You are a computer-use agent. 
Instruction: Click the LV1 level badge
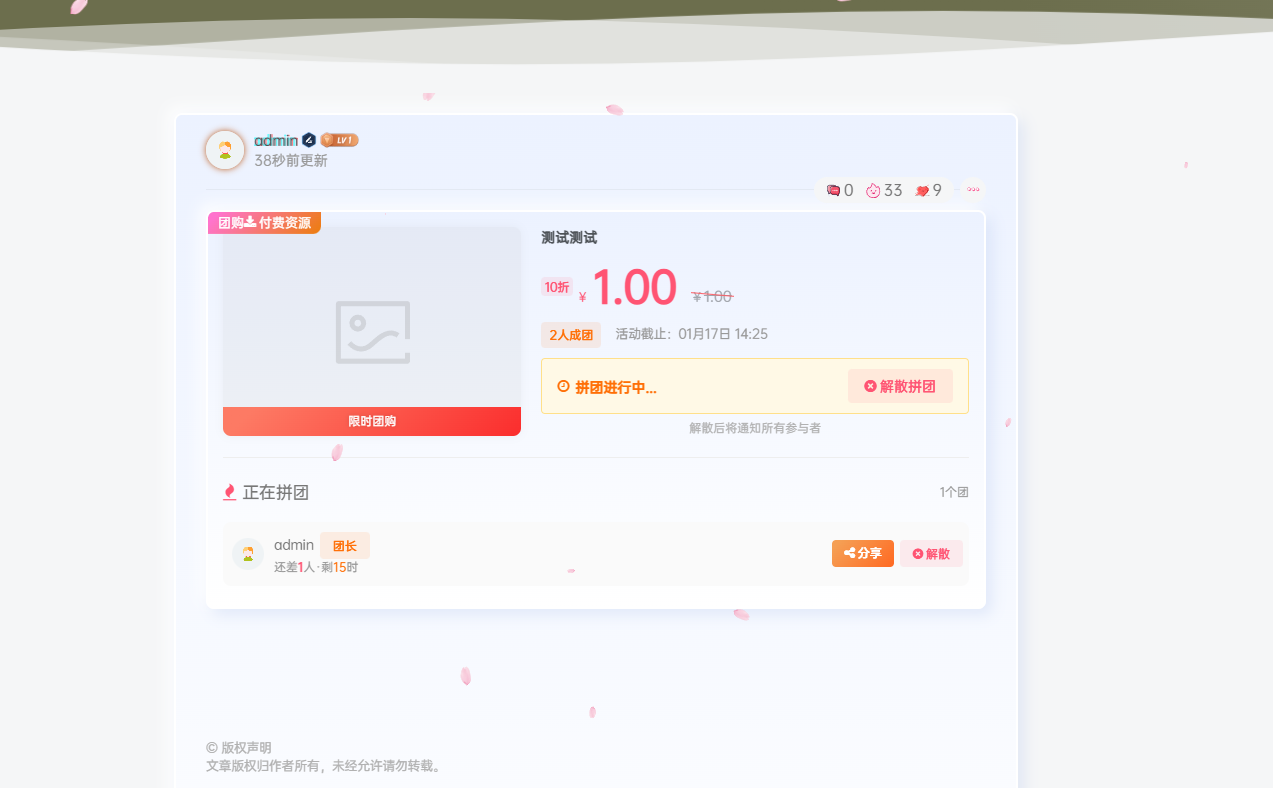[339, 140]
